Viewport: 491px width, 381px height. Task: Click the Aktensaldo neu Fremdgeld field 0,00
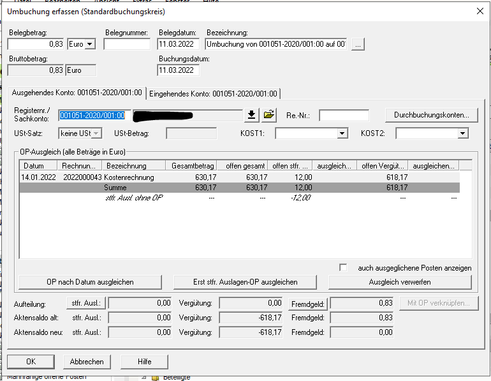(362, 333)
